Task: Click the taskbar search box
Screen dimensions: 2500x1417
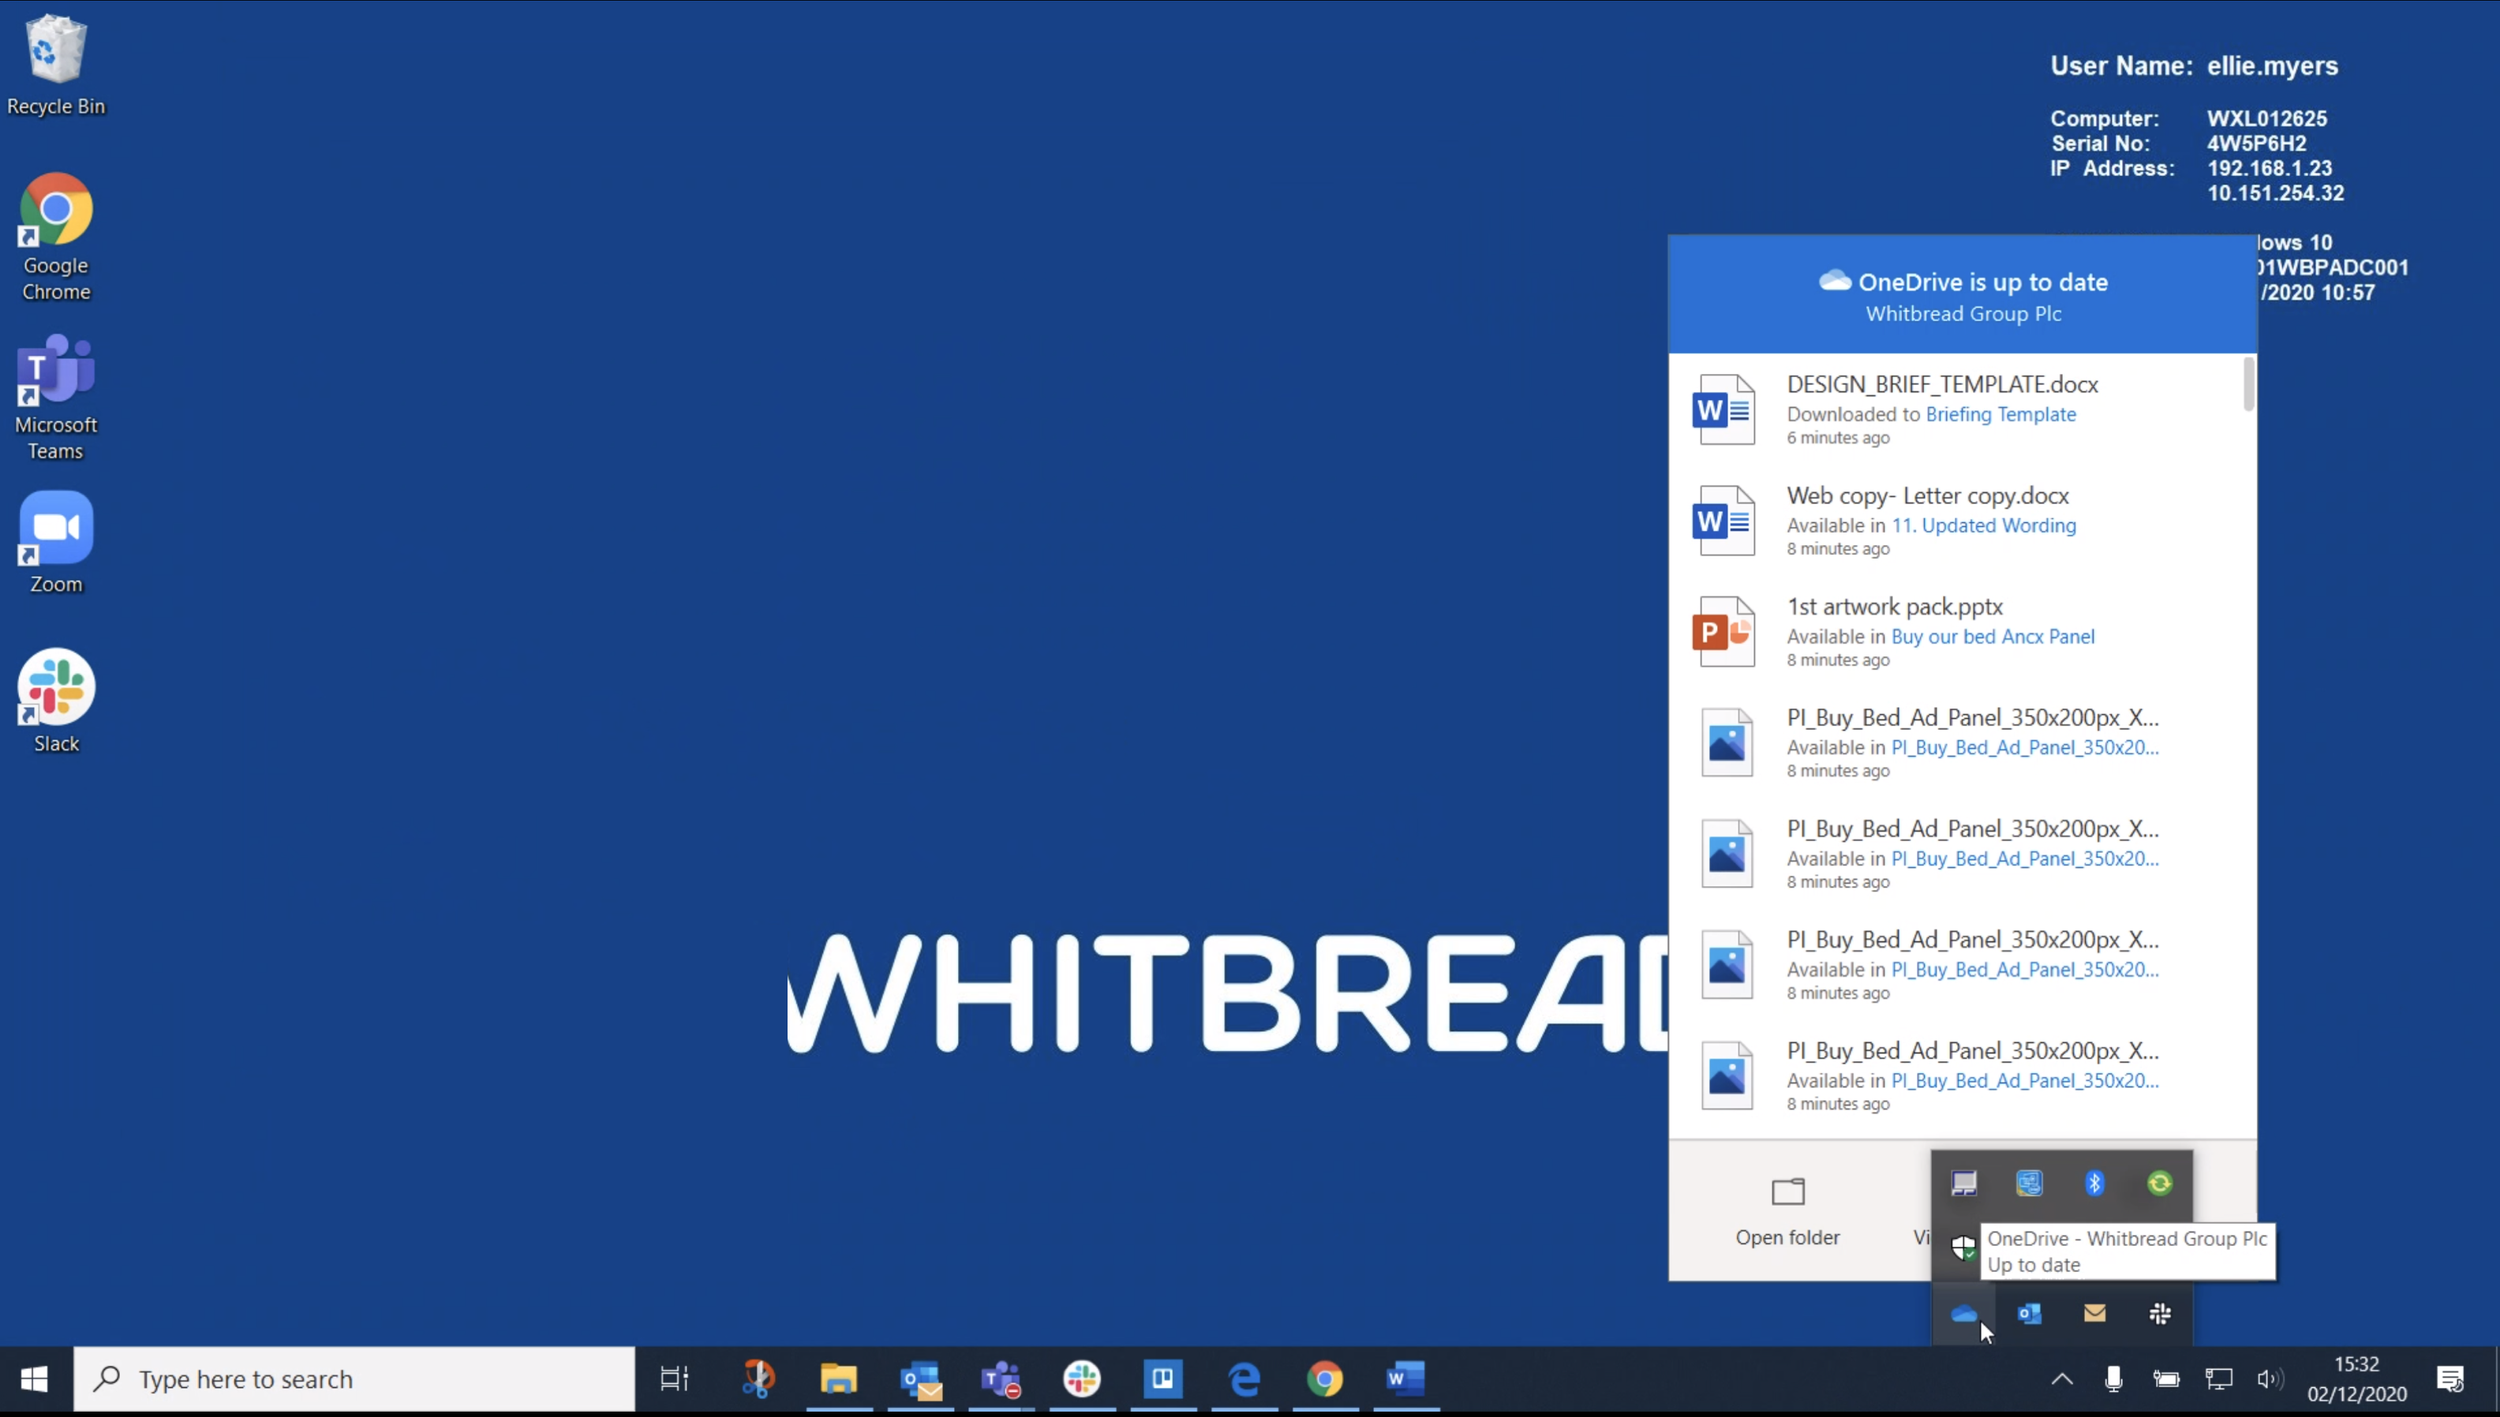Action: point(354,1379)
